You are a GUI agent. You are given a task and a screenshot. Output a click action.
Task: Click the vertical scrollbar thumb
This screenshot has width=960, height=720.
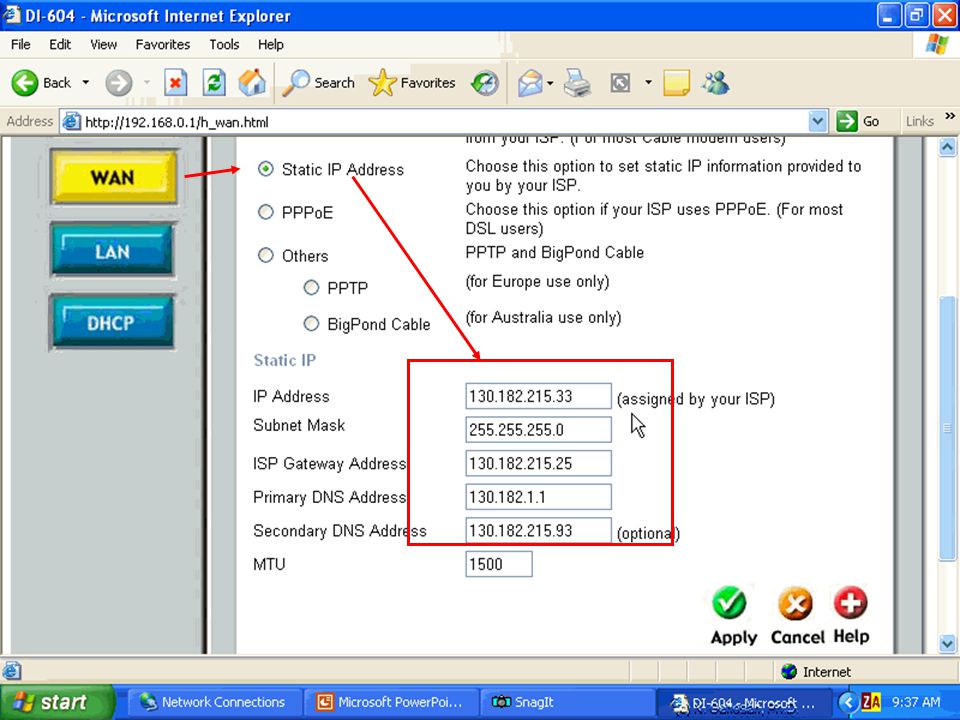[x=947, y=427]
